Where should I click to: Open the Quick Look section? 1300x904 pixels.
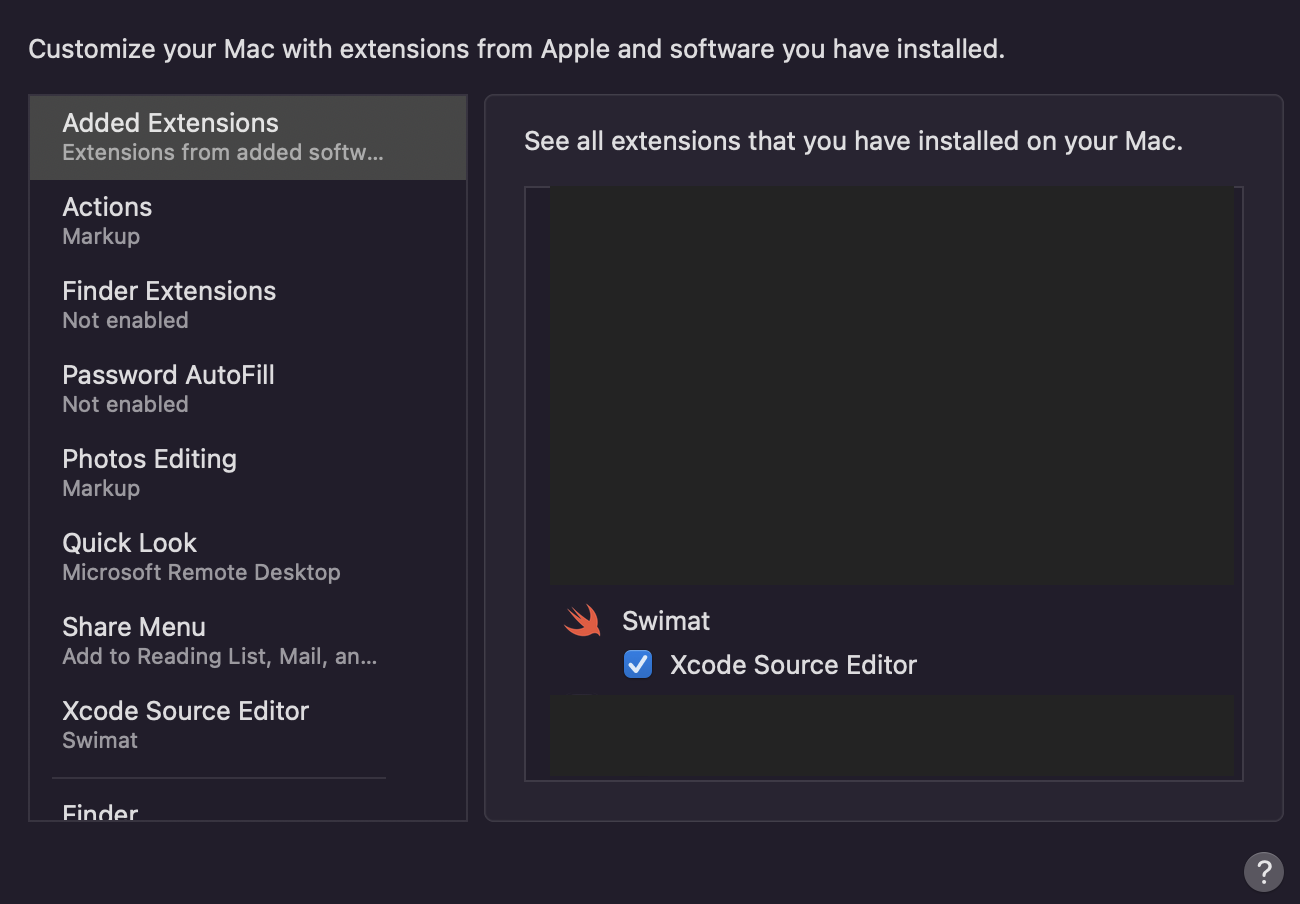[x=129, y=543]
